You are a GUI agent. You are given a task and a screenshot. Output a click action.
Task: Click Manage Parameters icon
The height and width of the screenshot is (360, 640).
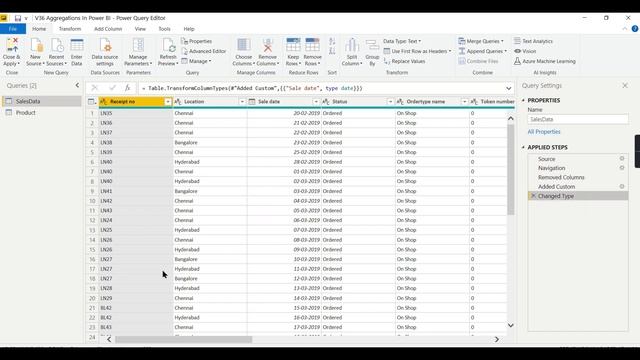point(138,52)
